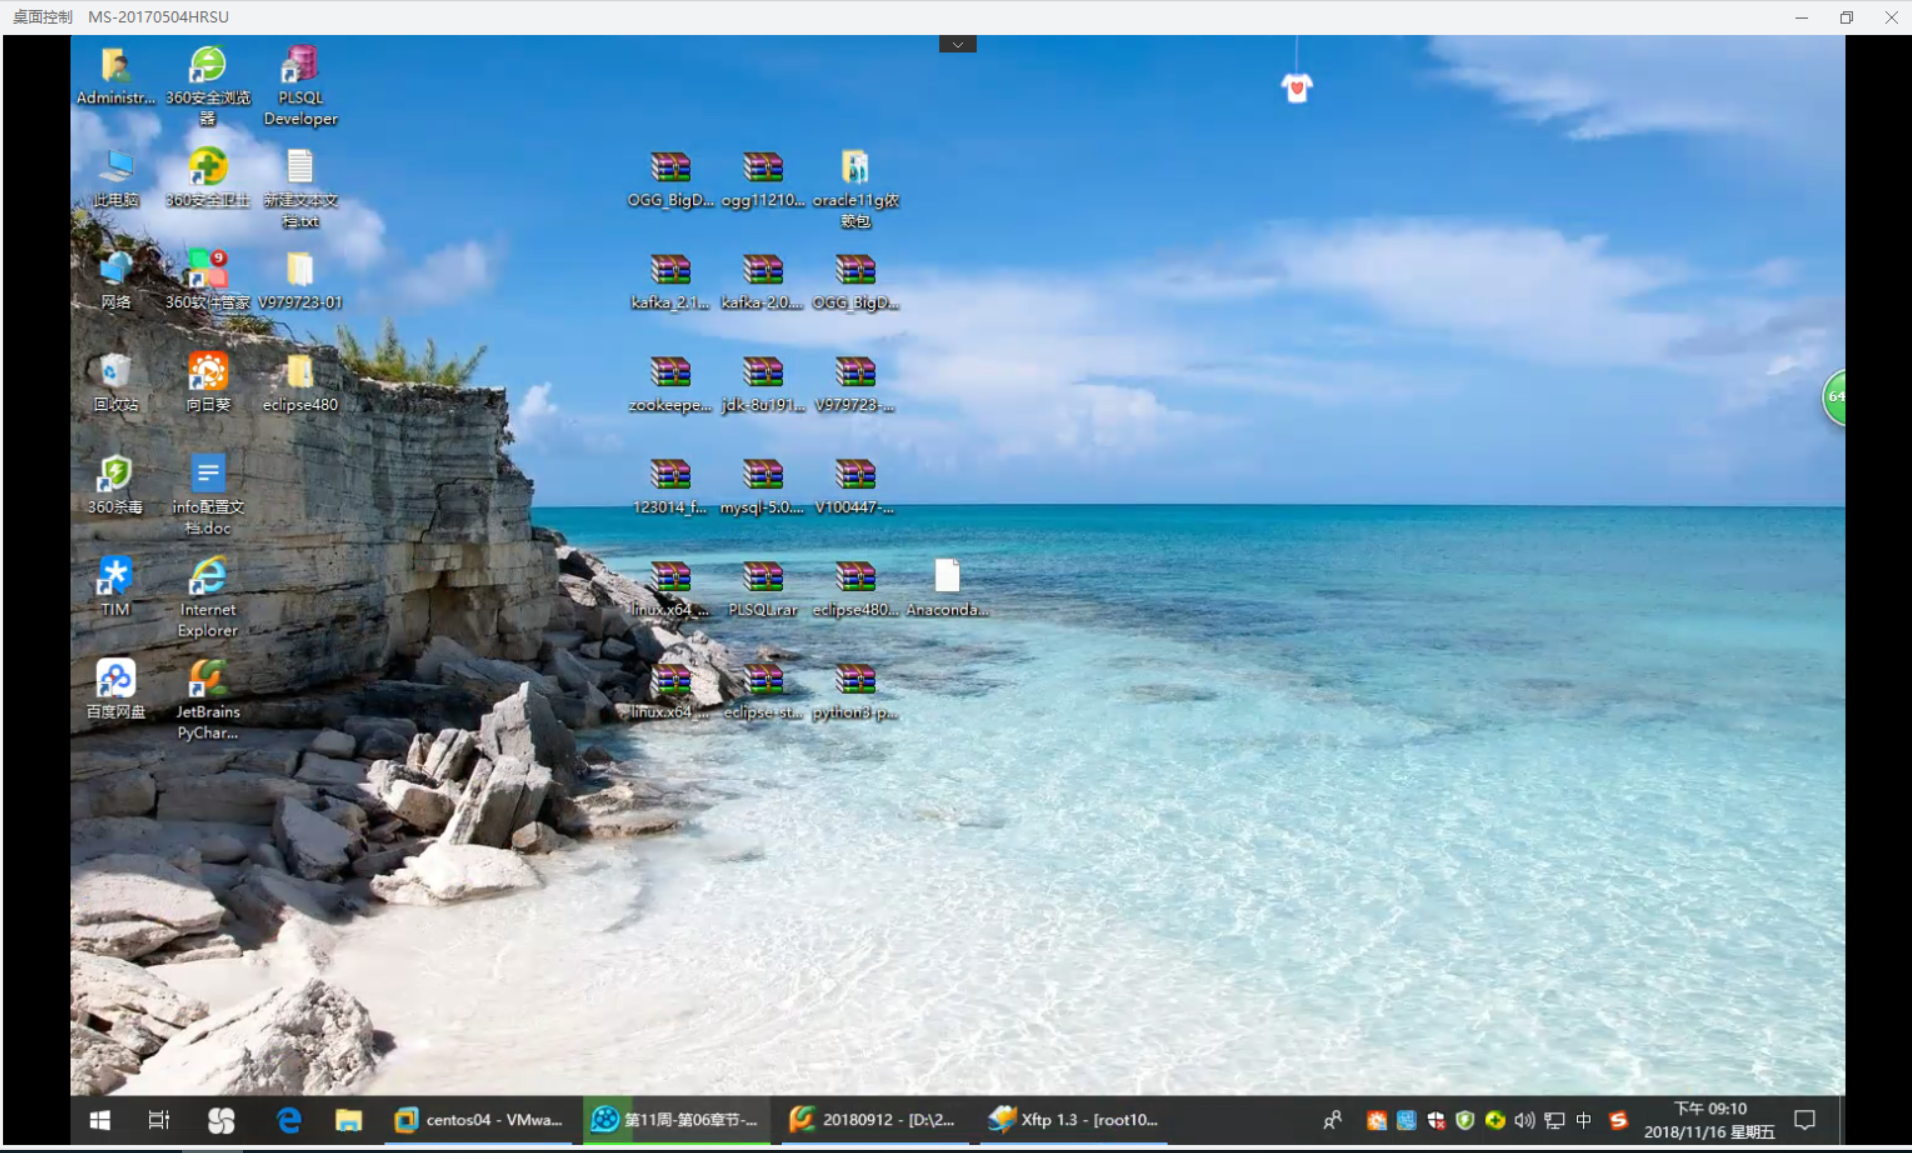Switch to centos04 VMware taskbar window

tap(479, 1120)
